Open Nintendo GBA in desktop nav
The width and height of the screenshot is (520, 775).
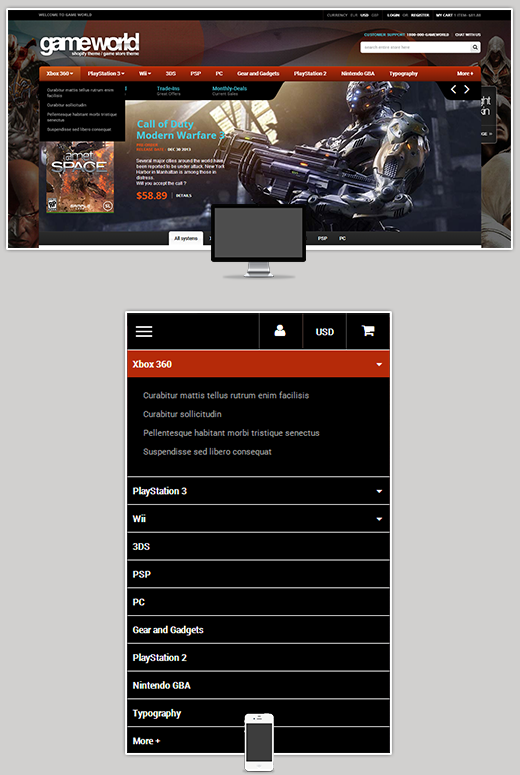(x=358, y=74)
